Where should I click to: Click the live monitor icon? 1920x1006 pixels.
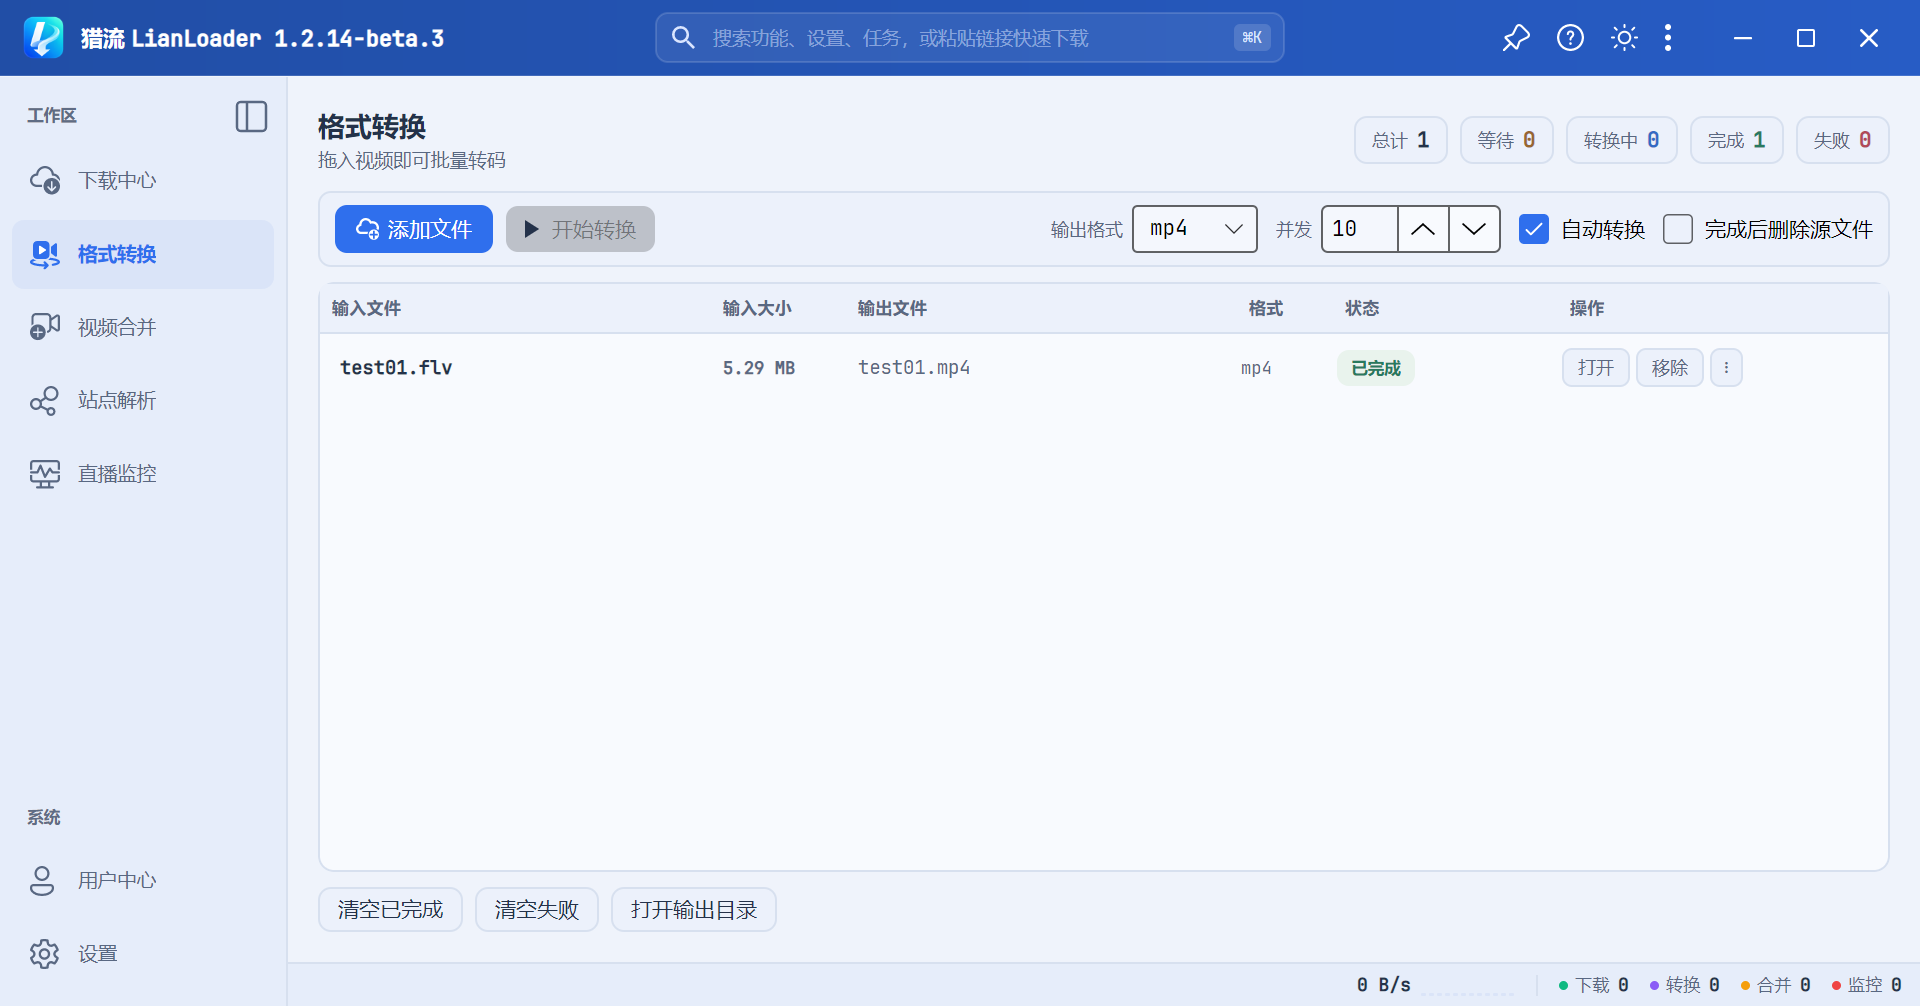click(x=45, y=473)
